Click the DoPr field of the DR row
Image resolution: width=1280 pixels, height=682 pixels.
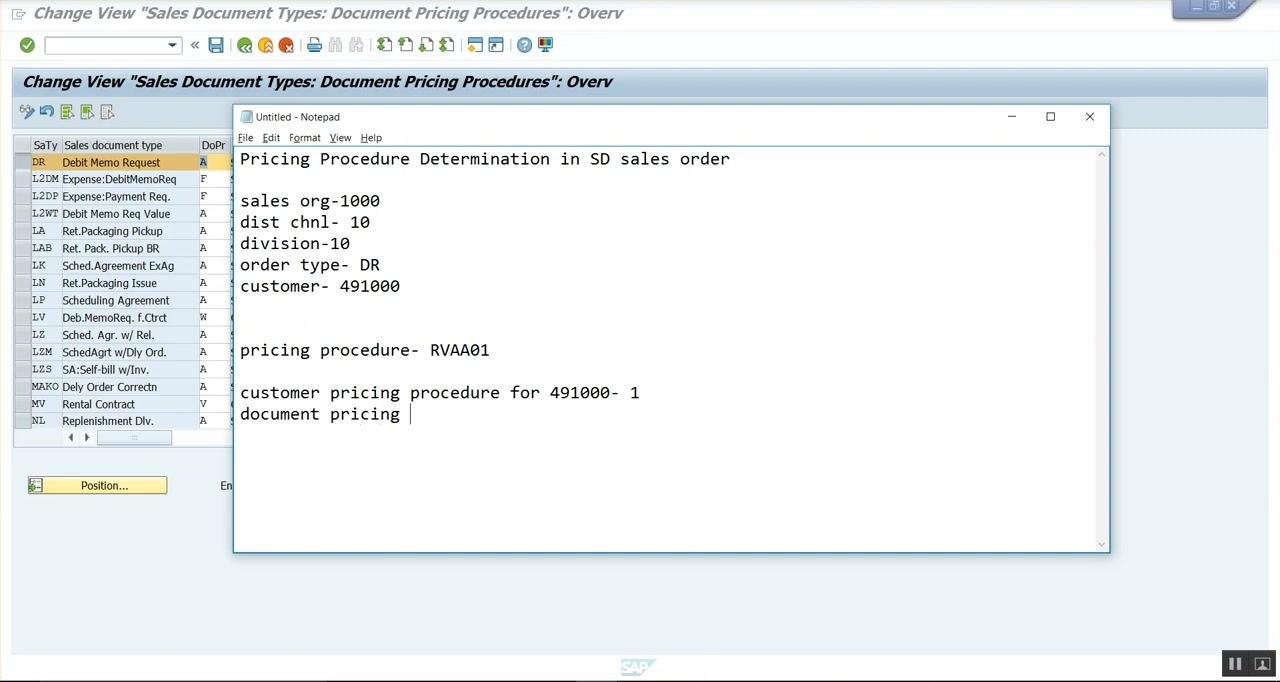tap(213, 162)
